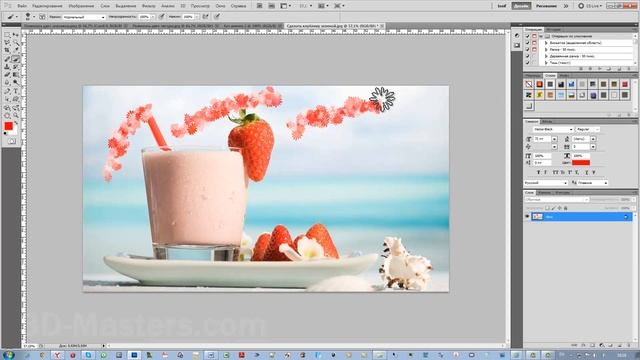This screenshot has width=640, height=360.
Task: Switch to Рисование workspace
Action: coord(546,6)
